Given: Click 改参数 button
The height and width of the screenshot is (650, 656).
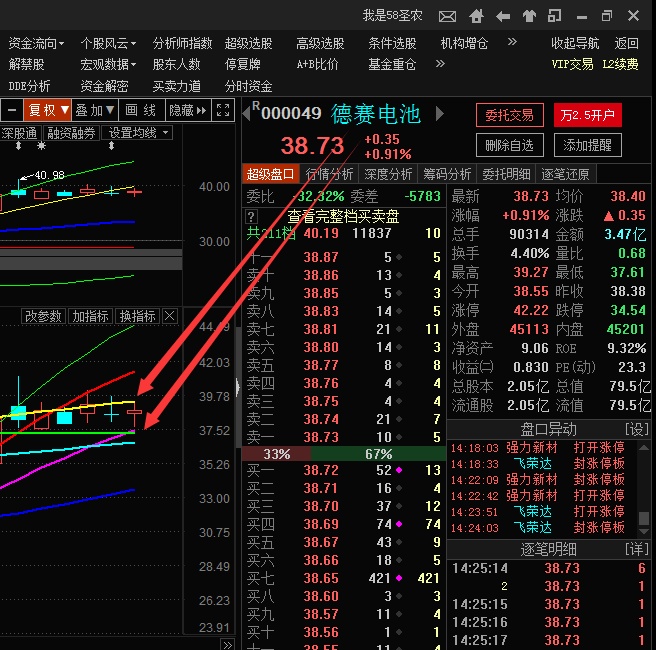Looking at the screenshot, I should coord(44,316).
